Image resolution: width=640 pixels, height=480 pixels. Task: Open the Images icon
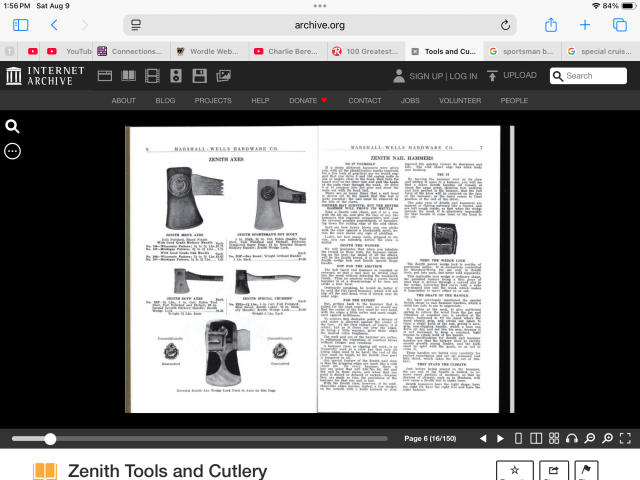223,76
